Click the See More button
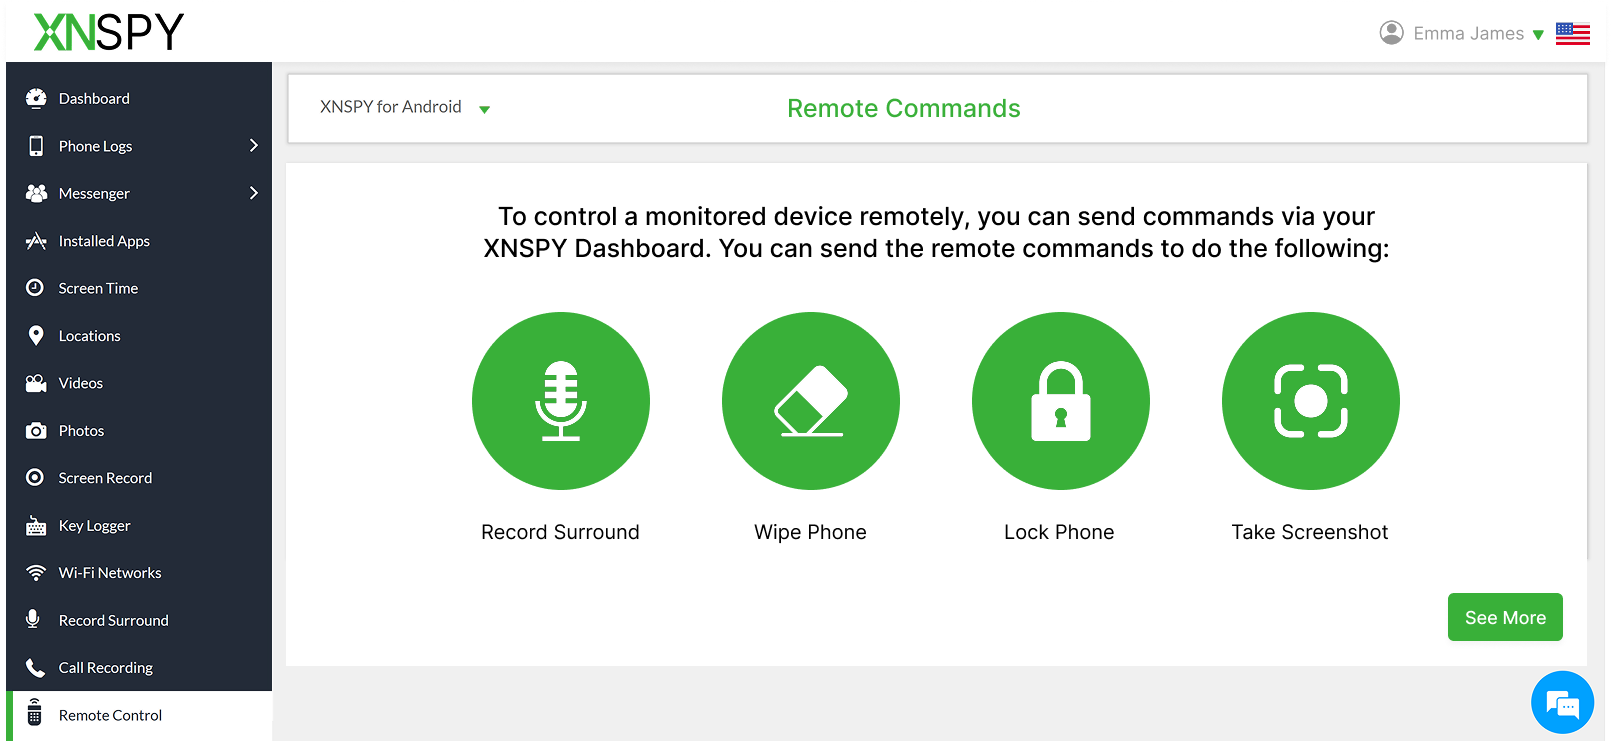Screen dimensions: 1612x741 [x=1505, y=617]
